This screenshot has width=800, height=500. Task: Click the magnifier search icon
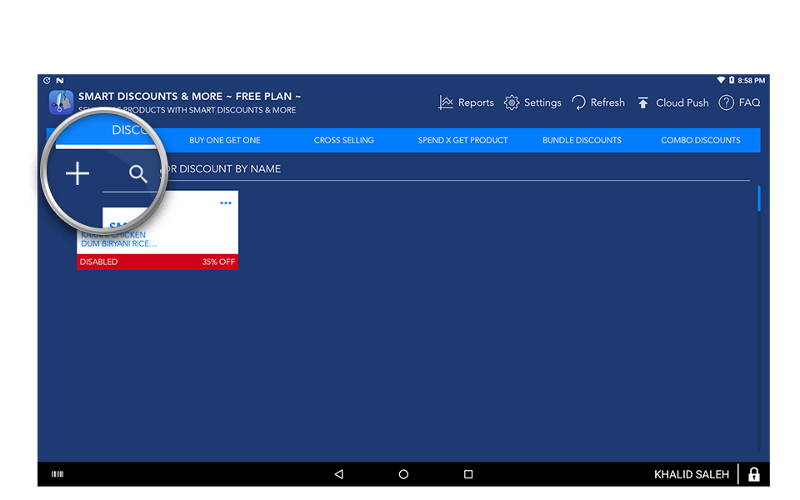[x=138, y=174]
